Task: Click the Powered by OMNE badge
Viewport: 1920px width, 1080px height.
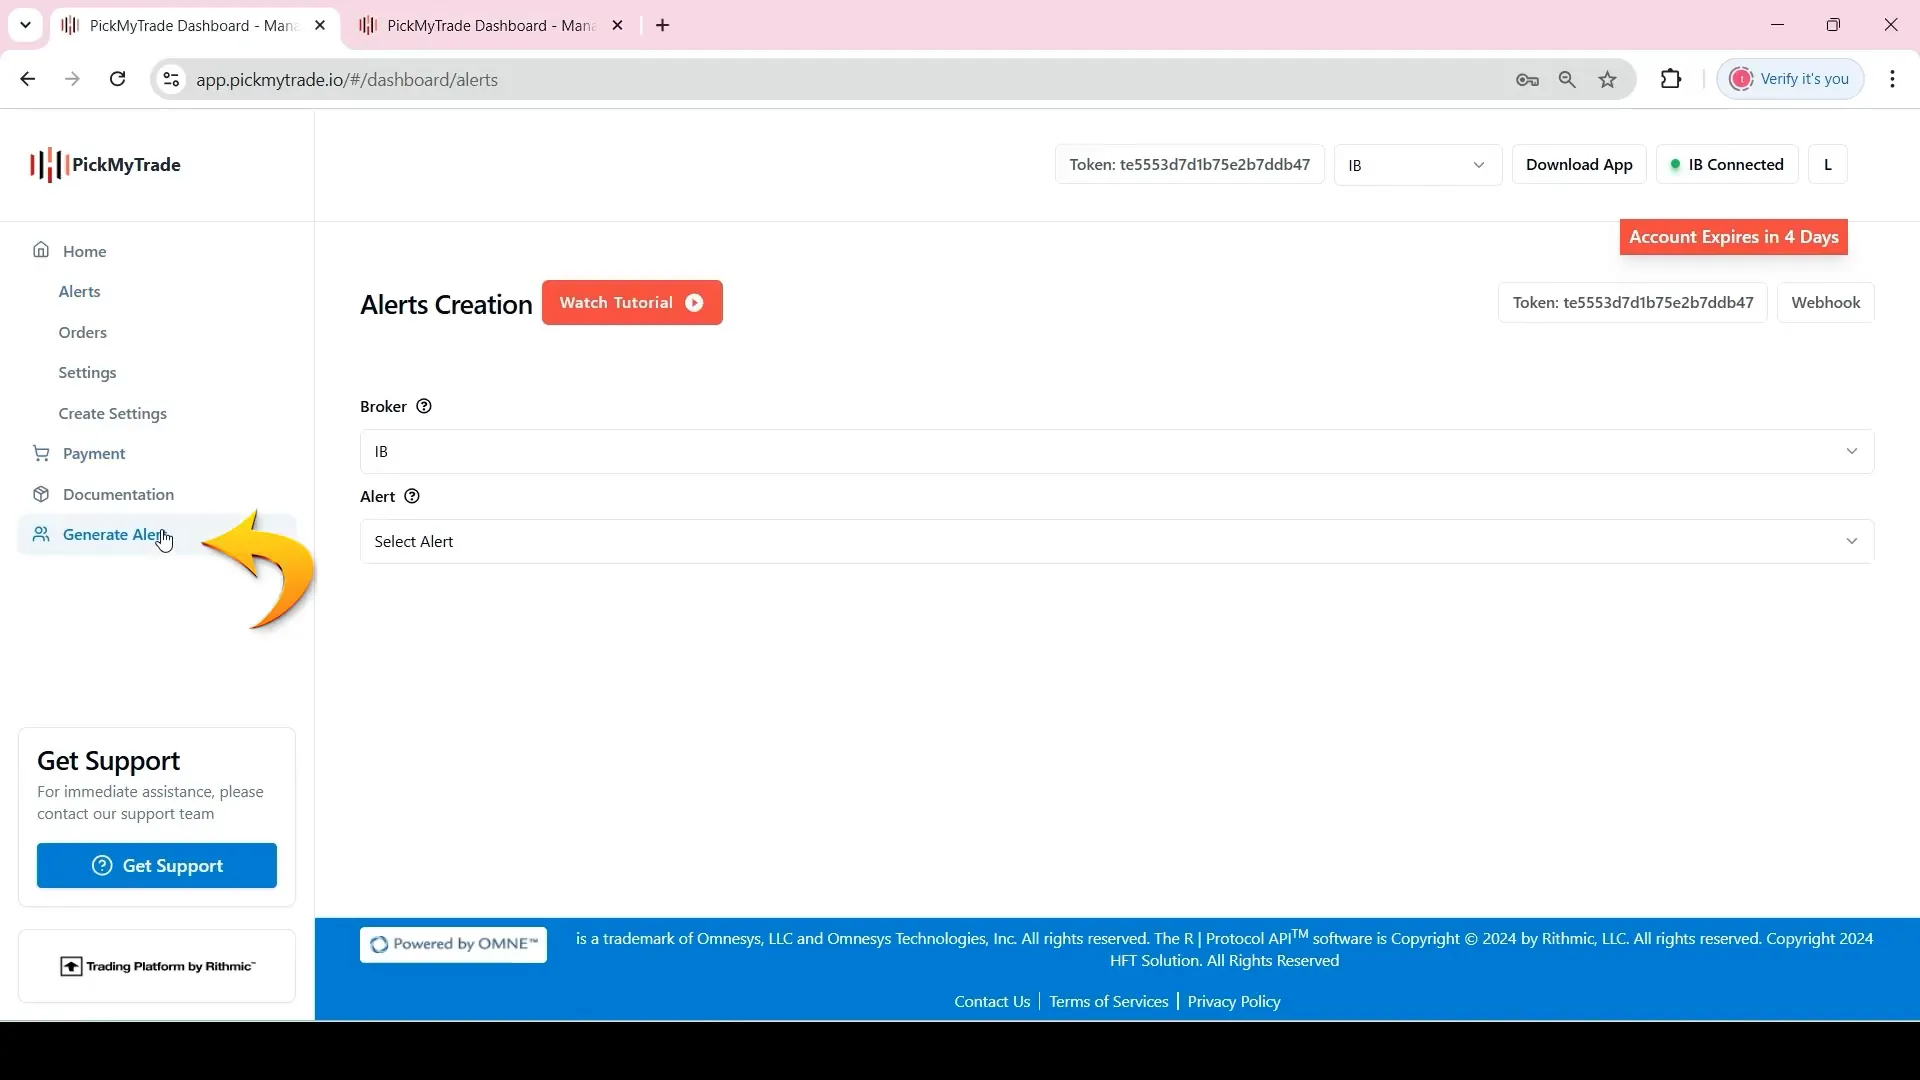Action: (x=453, y=944)
